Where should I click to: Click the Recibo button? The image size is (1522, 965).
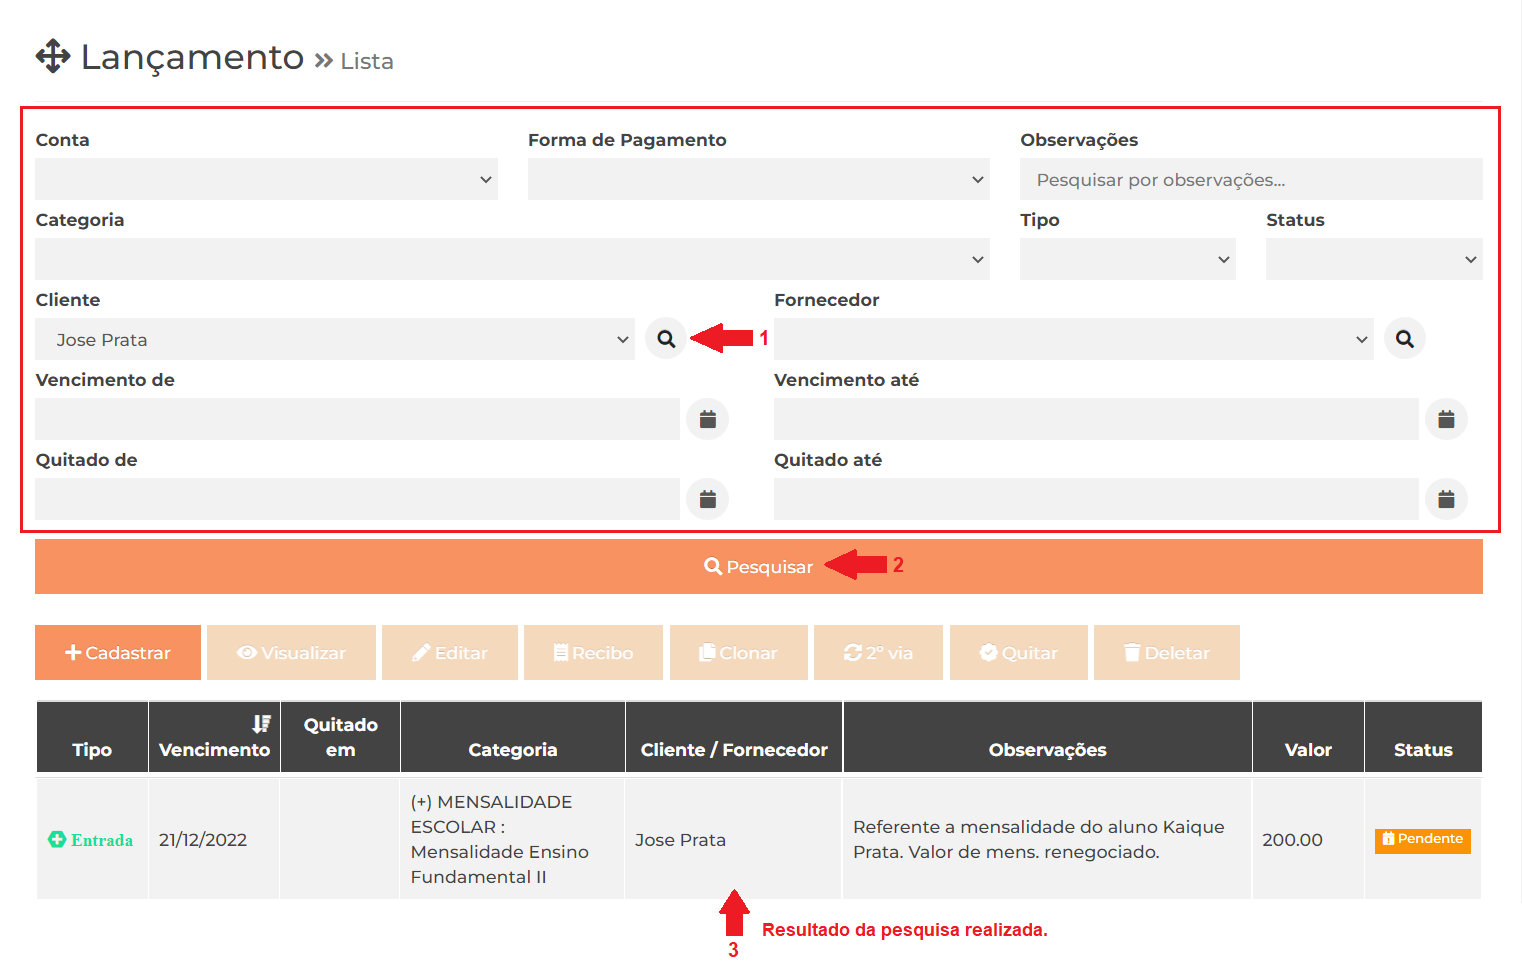tap(593, 652)
